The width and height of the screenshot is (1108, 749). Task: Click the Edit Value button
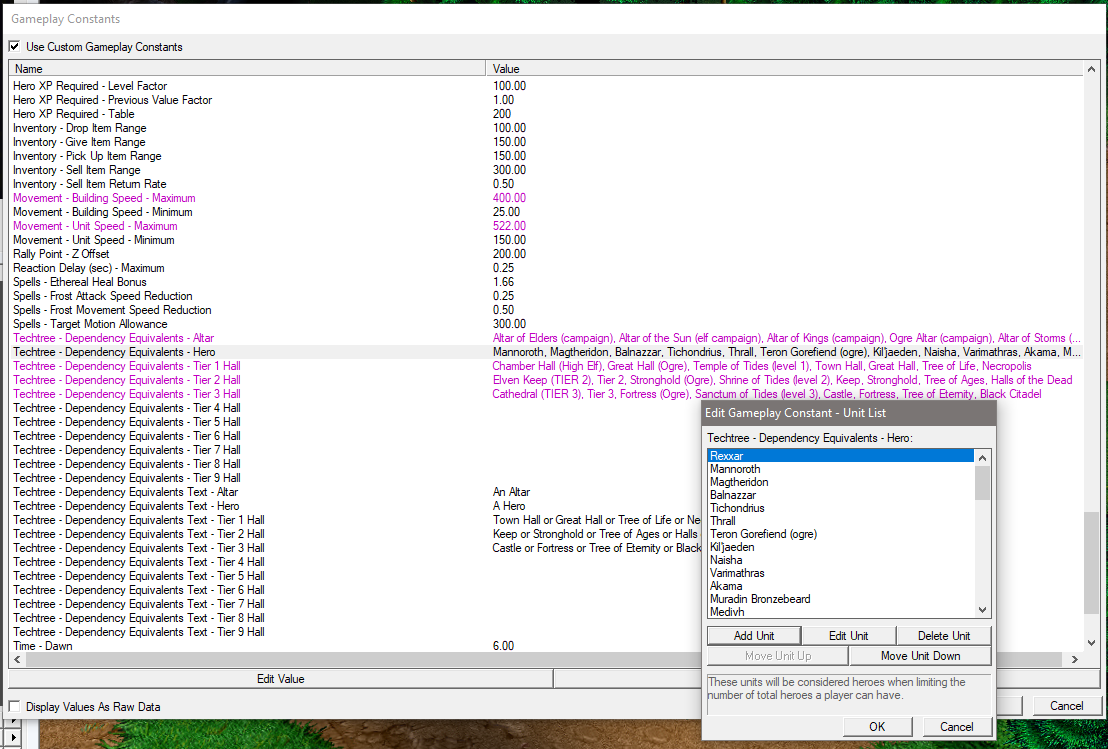281,678
